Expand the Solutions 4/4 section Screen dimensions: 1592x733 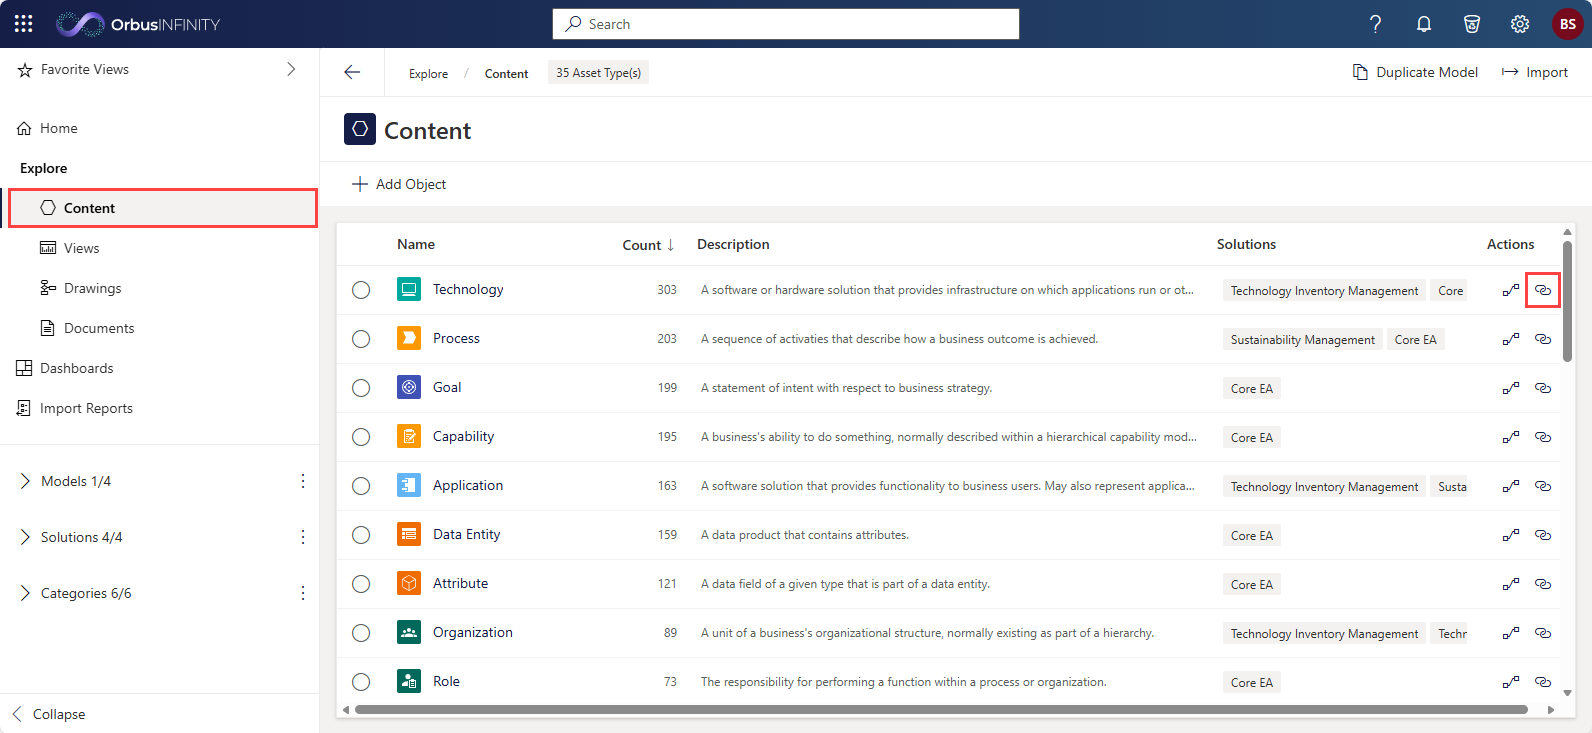point(25,537)
